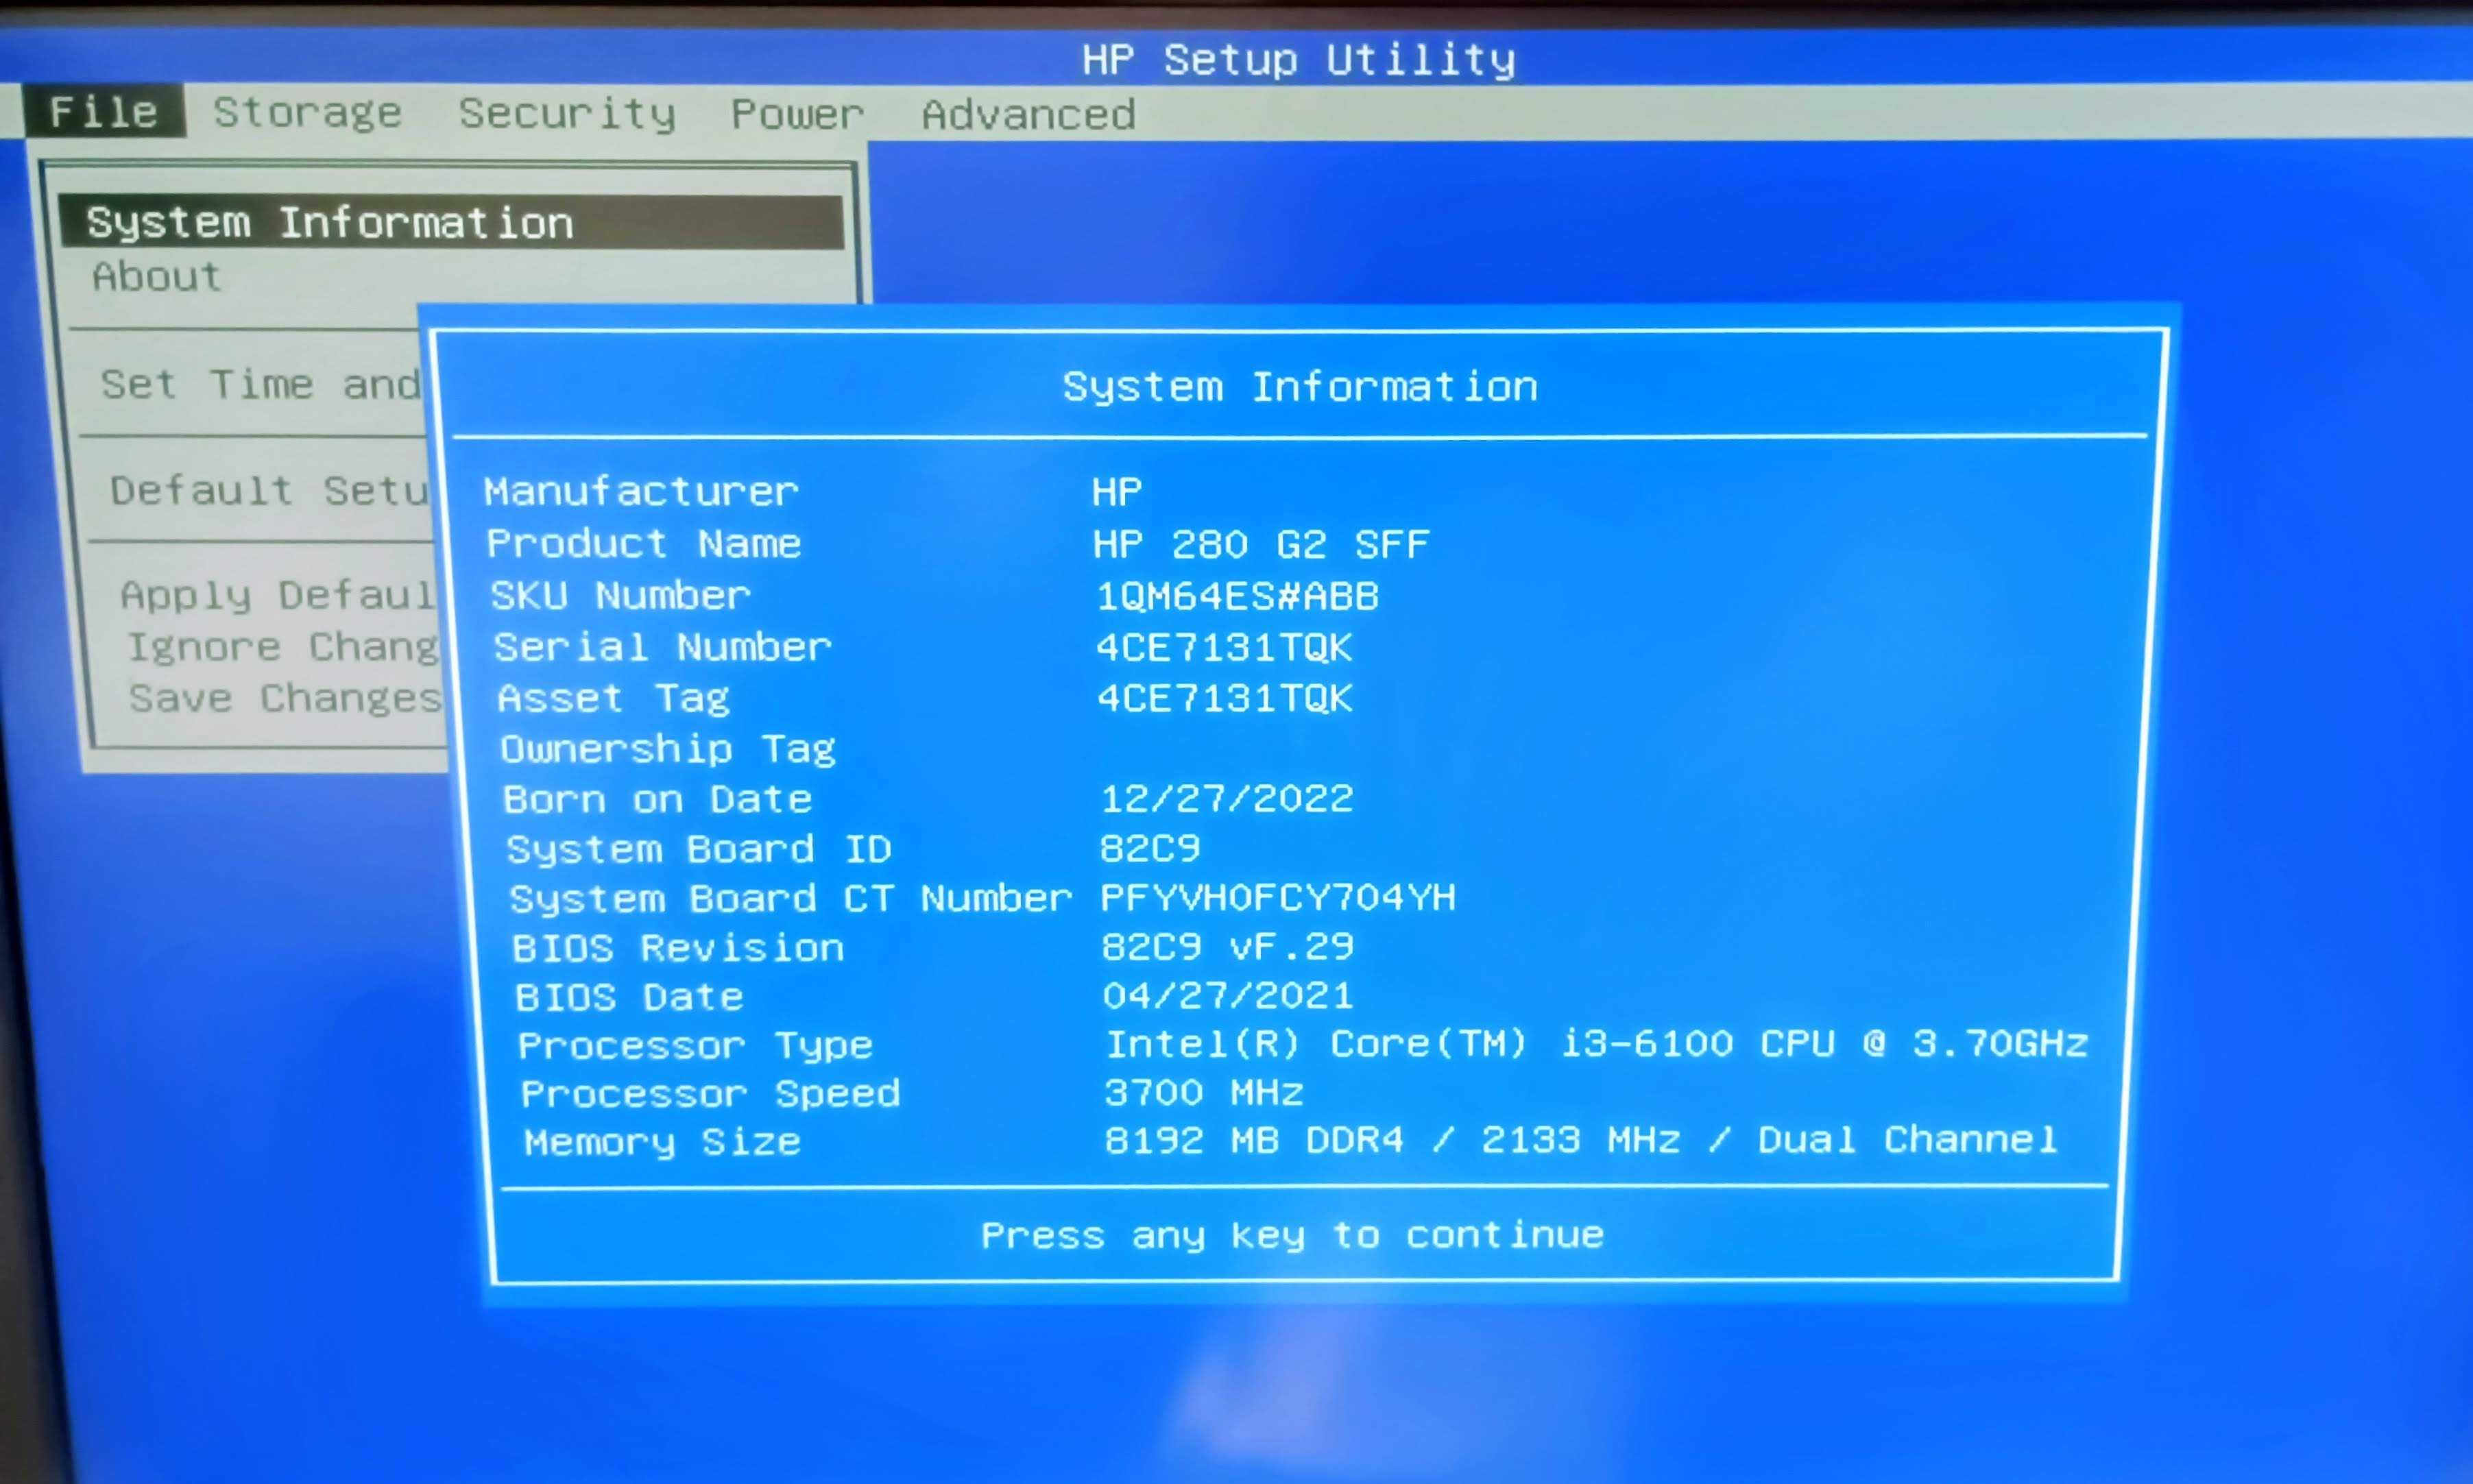Click CT number PFYVH0FCY704YH

[x=1278, y=897]
